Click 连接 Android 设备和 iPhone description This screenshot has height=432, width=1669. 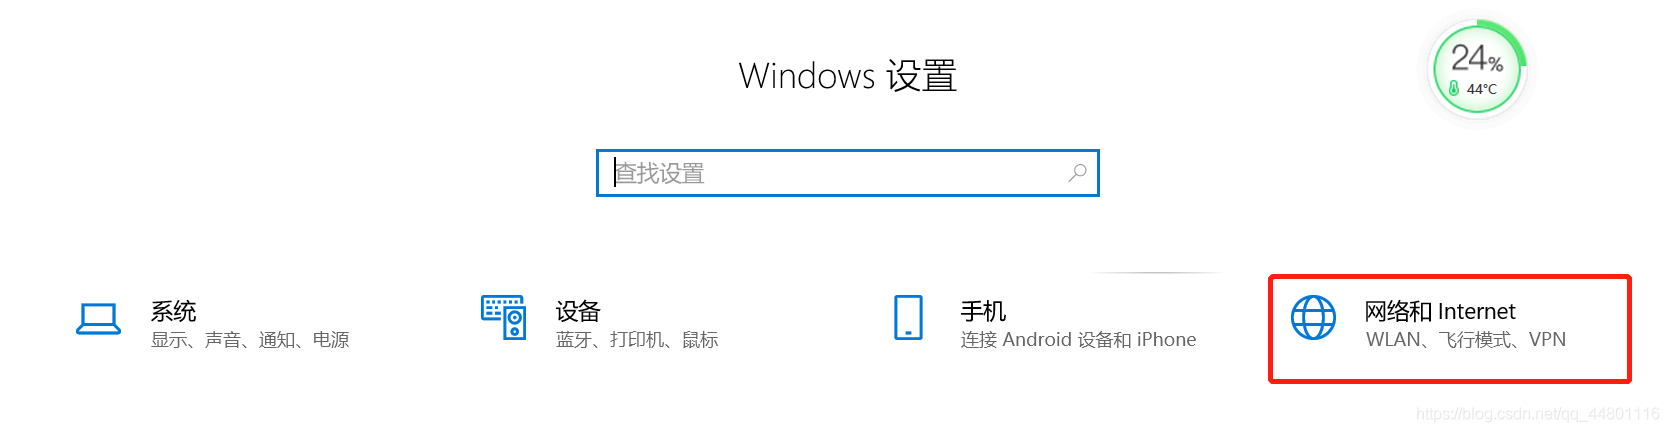coord(1078,340)
